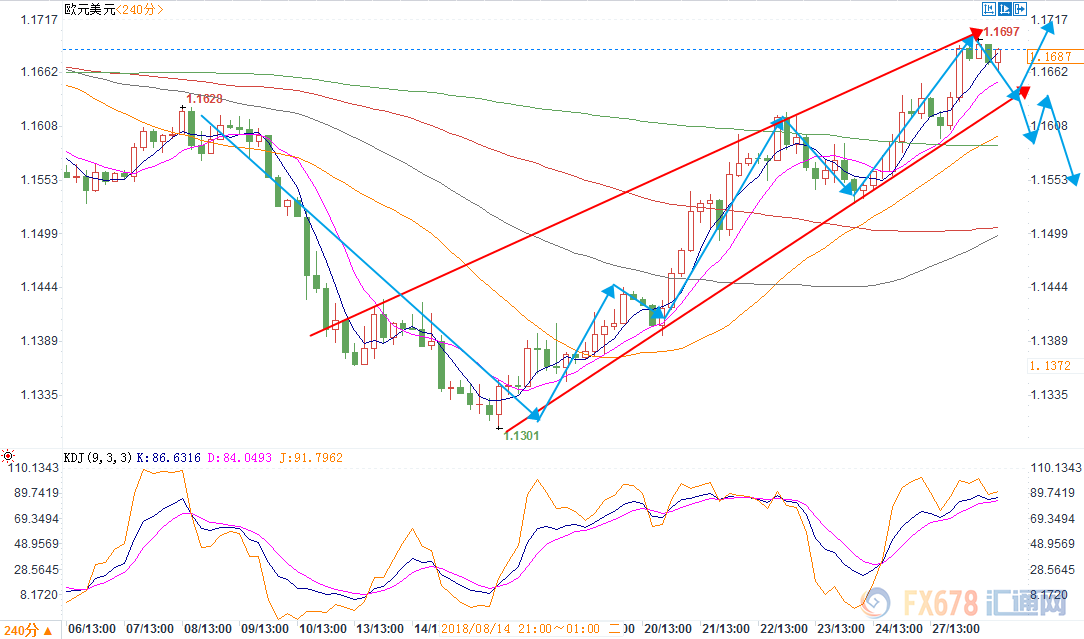Click the first chart scale icon at top right
The height and width of the screenshot is (639, 1084).
(x=988, y=9)
